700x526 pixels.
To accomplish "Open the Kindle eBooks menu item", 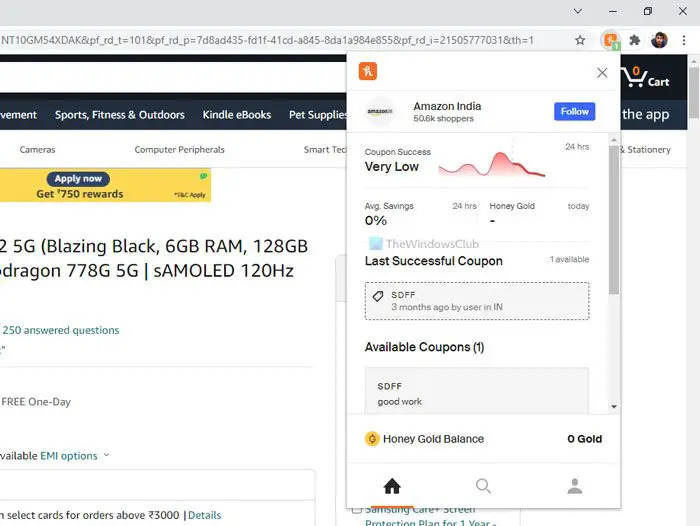I will [237, 115].
